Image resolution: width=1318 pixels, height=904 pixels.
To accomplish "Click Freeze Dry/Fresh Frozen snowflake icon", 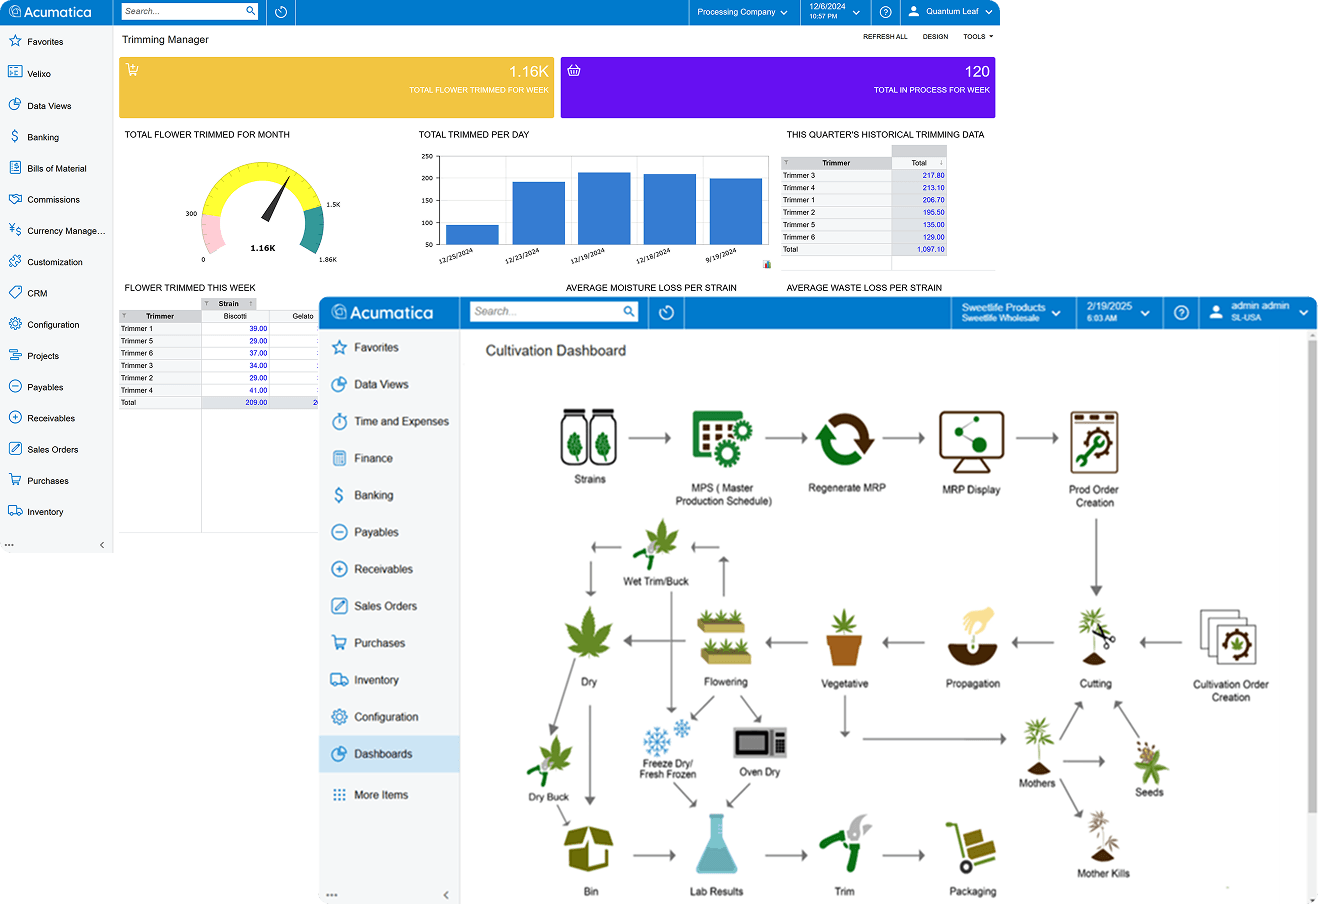I will point(667,738).
